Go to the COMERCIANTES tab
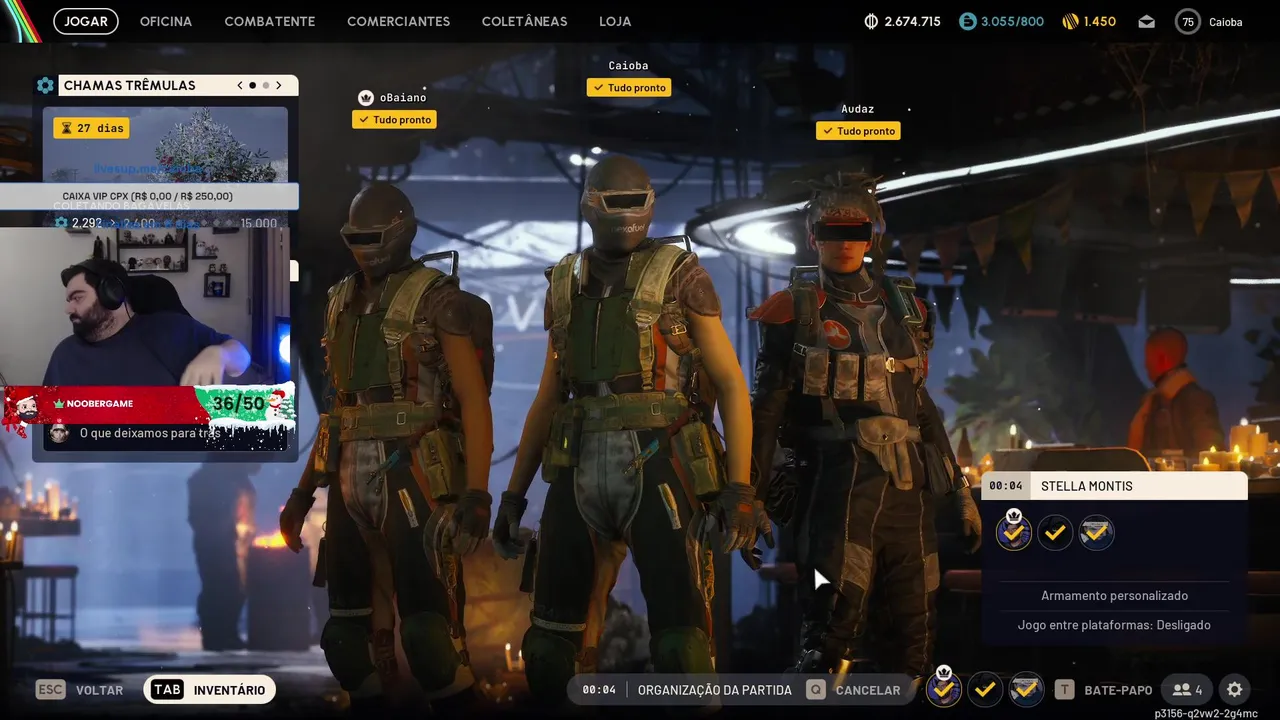The image size is (1280, 720). (x=399, y=21)
